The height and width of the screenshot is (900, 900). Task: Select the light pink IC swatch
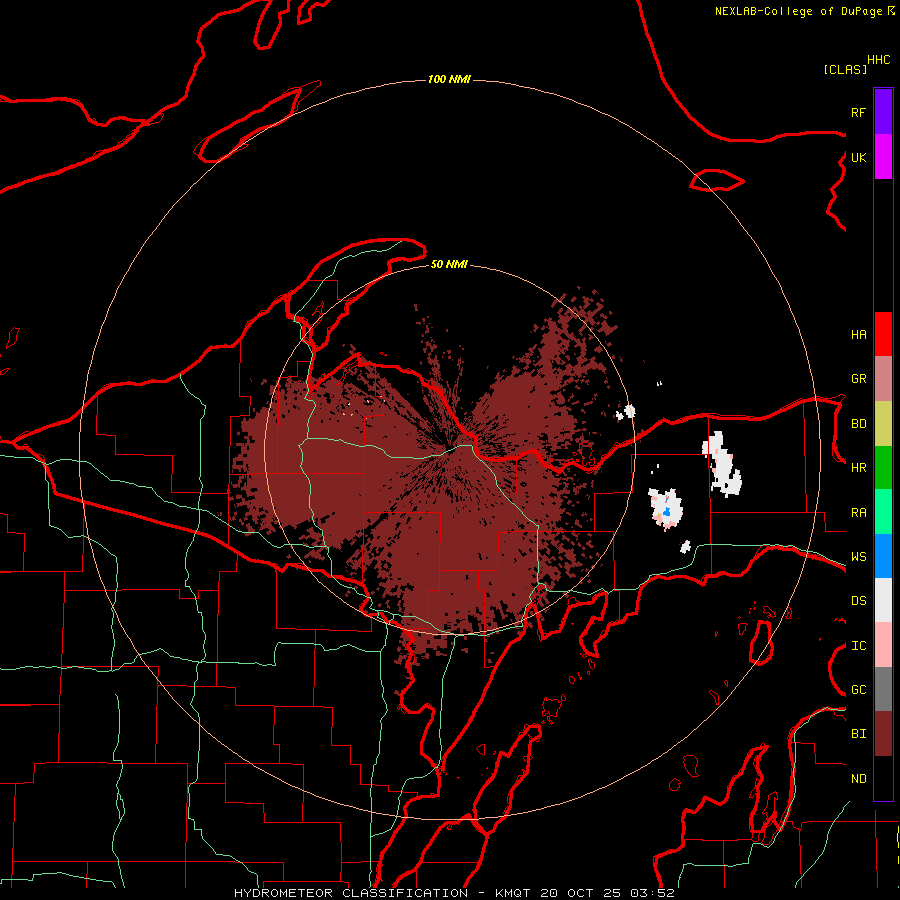[883, 645]
